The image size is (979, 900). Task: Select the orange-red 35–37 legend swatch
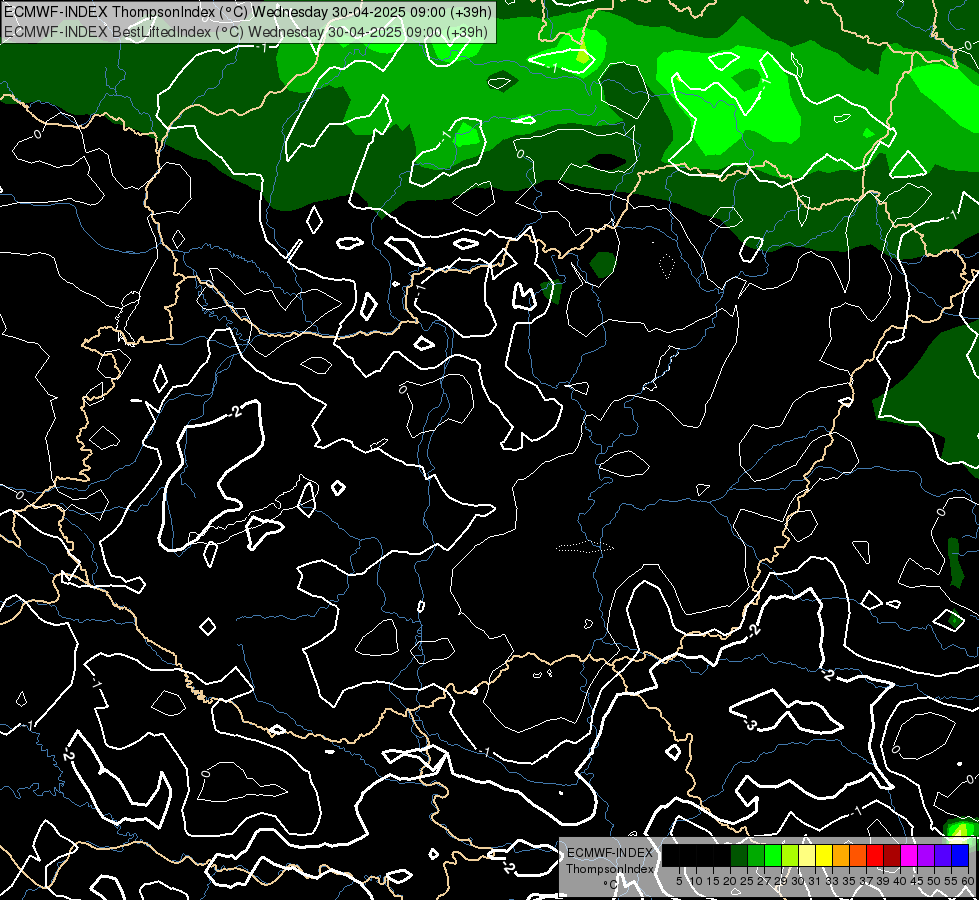tap(858, 855)
